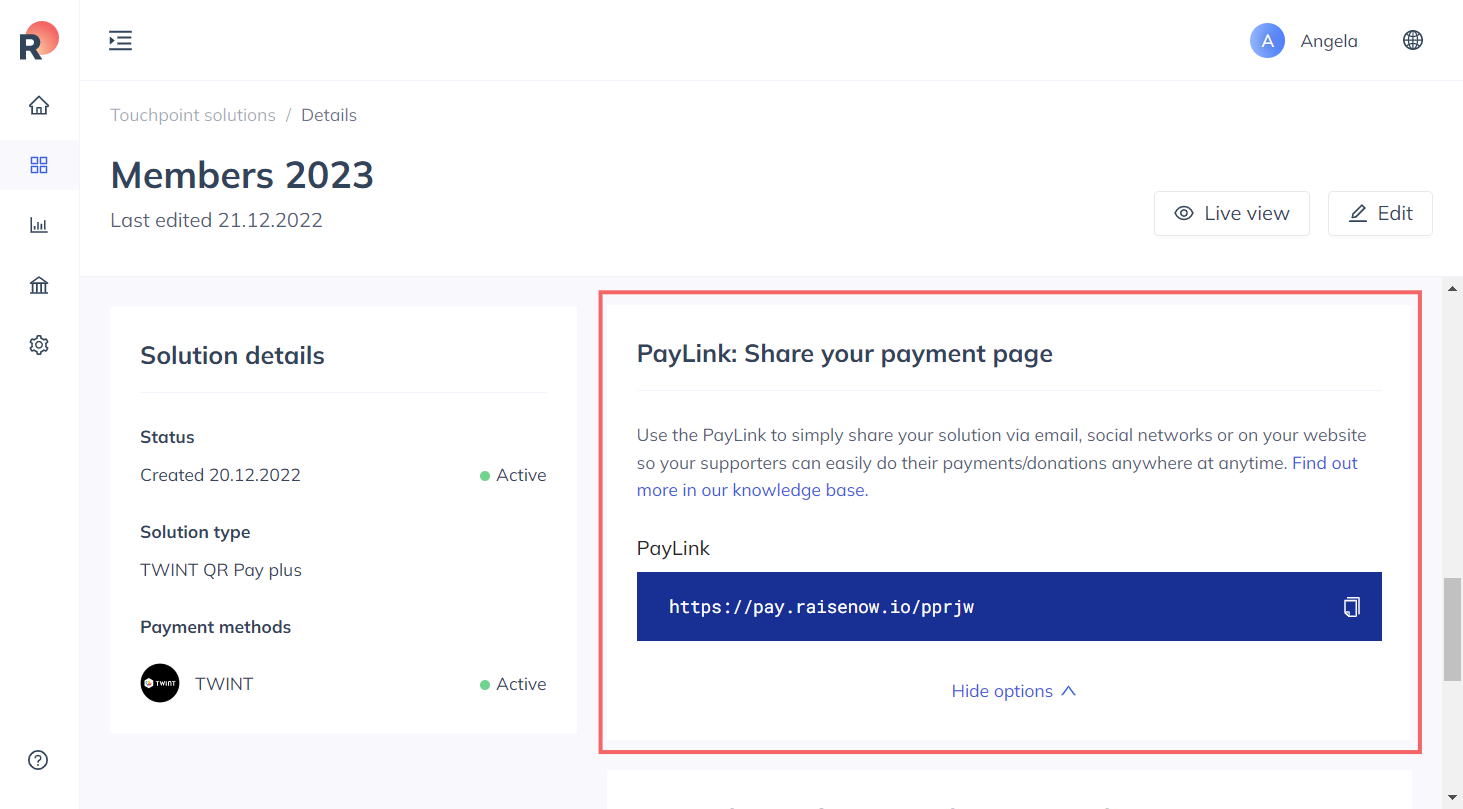Open the settings gear icon

[x=39, y=345]
